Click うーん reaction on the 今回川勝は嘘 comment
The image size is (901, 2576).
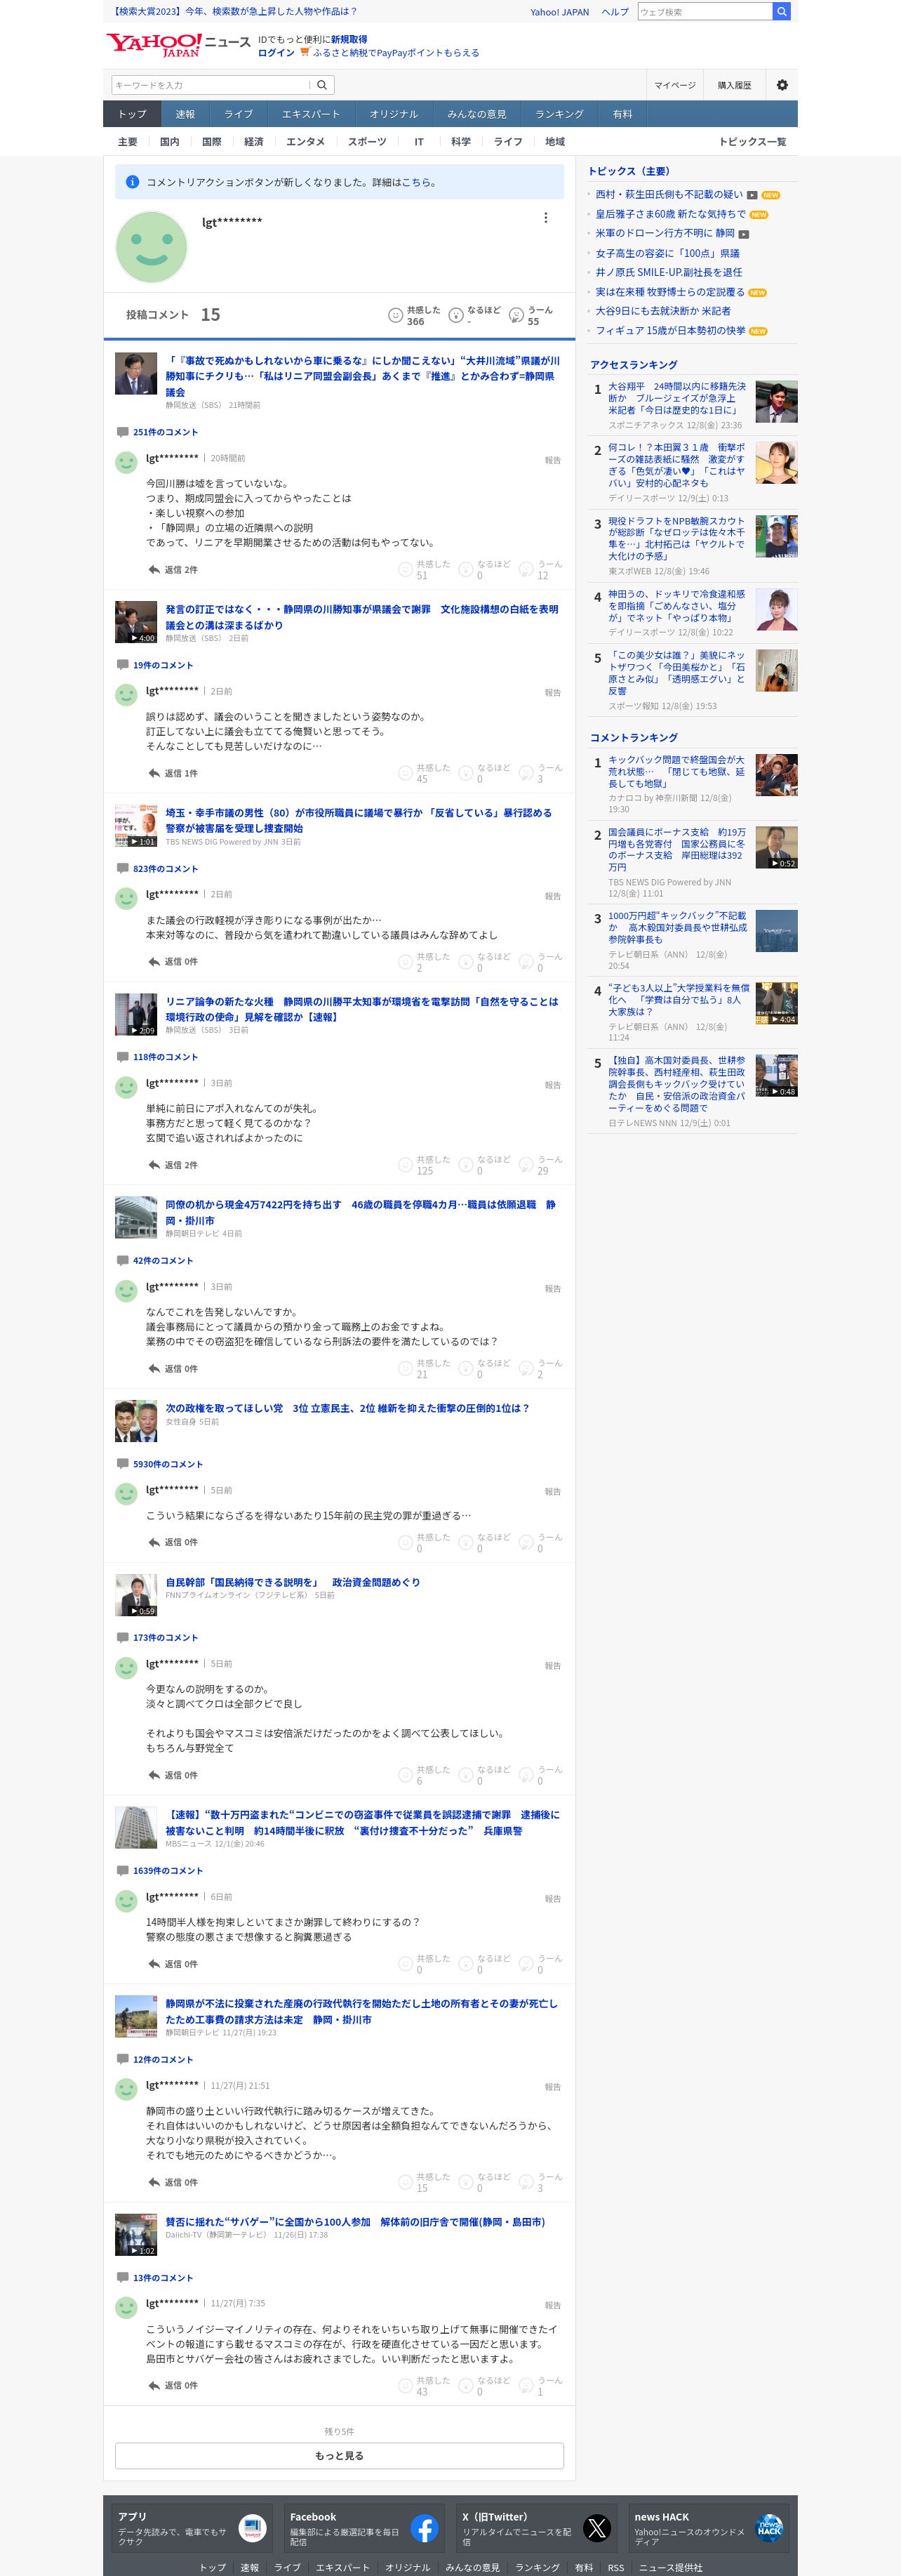[540, 569]
